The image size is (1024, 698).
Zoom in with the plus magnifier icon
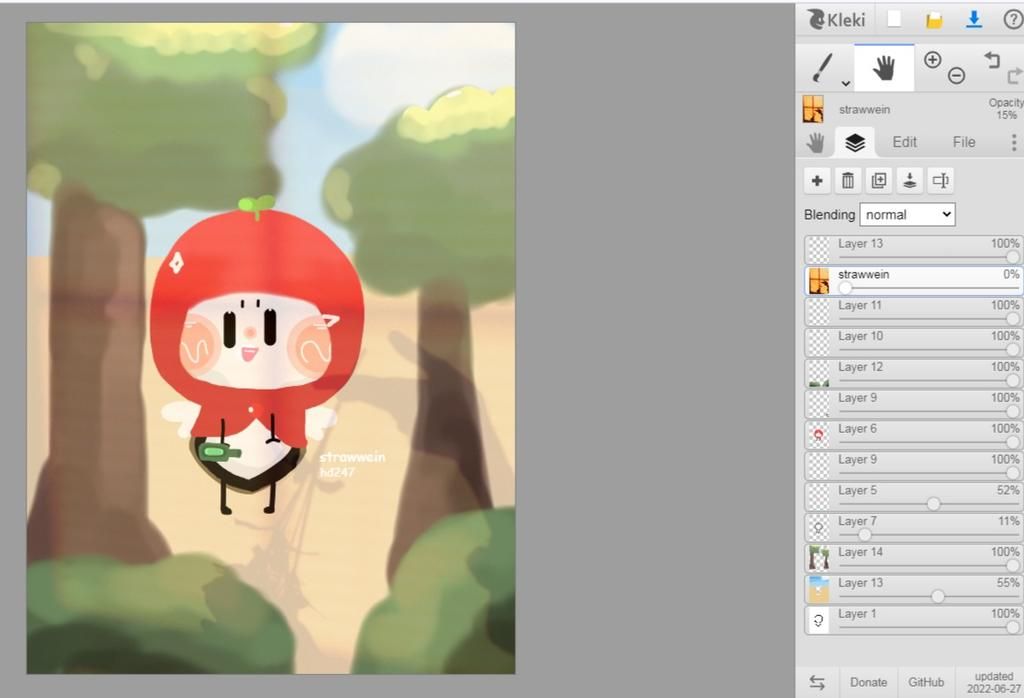[933, 60]
